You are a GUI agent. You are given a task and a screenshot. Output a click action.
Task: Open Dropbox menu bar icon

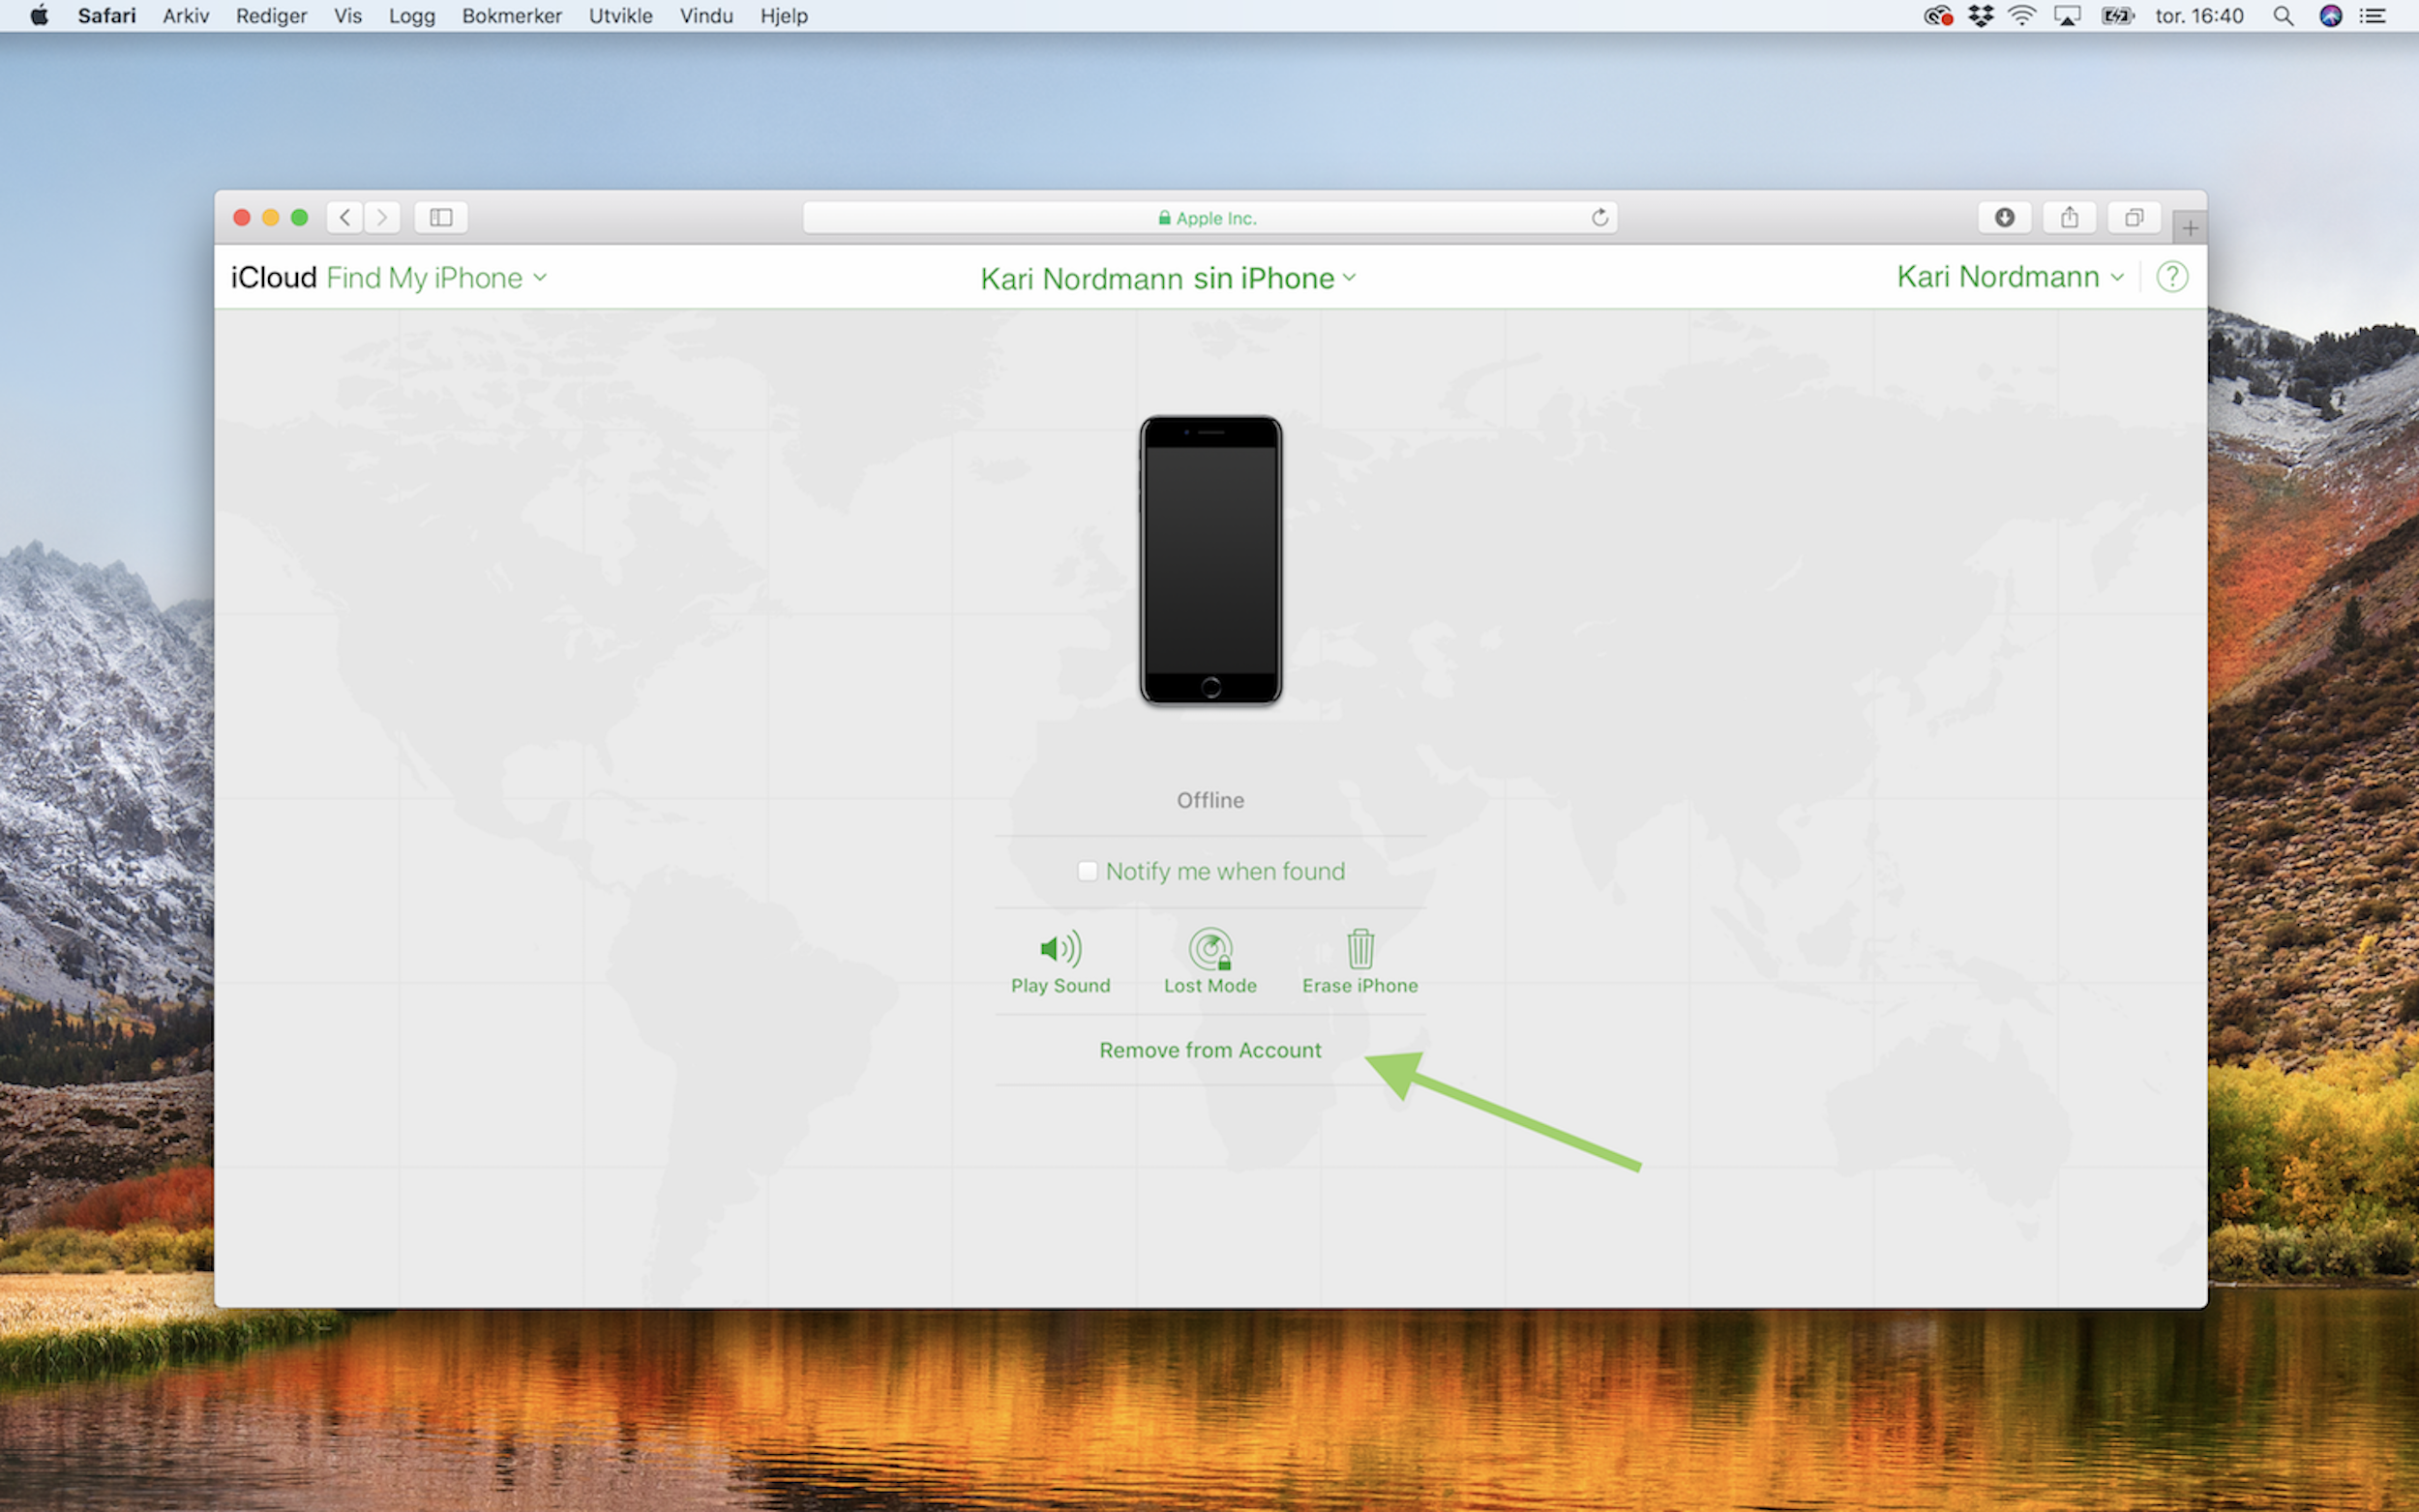(1980, 16)
